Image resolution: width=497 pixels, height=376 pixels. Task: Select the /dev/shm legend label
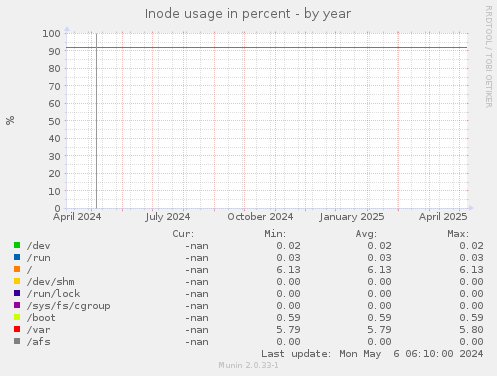(50, 282)
